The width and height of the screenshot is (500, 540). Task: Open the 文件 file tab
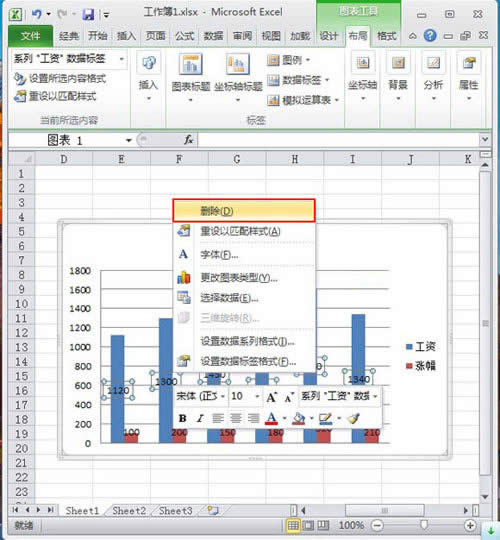(x=30, y=36)
